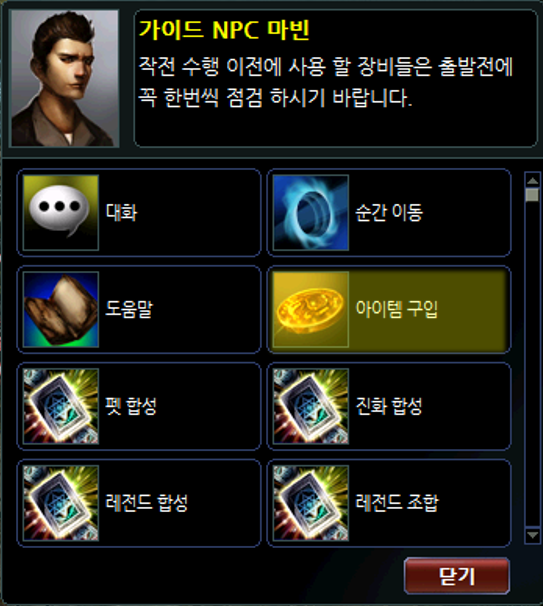Click the card icon beside 레전드 합성
Image resolution: width=543 pixels, height=606 pixels.
(x=61, y=502)
